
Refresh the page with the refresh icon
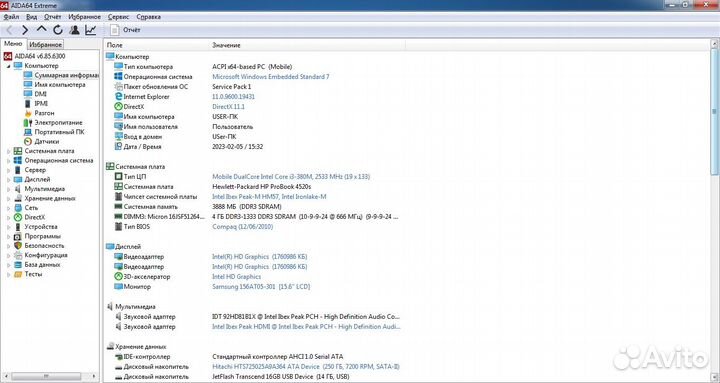(58, 30)
